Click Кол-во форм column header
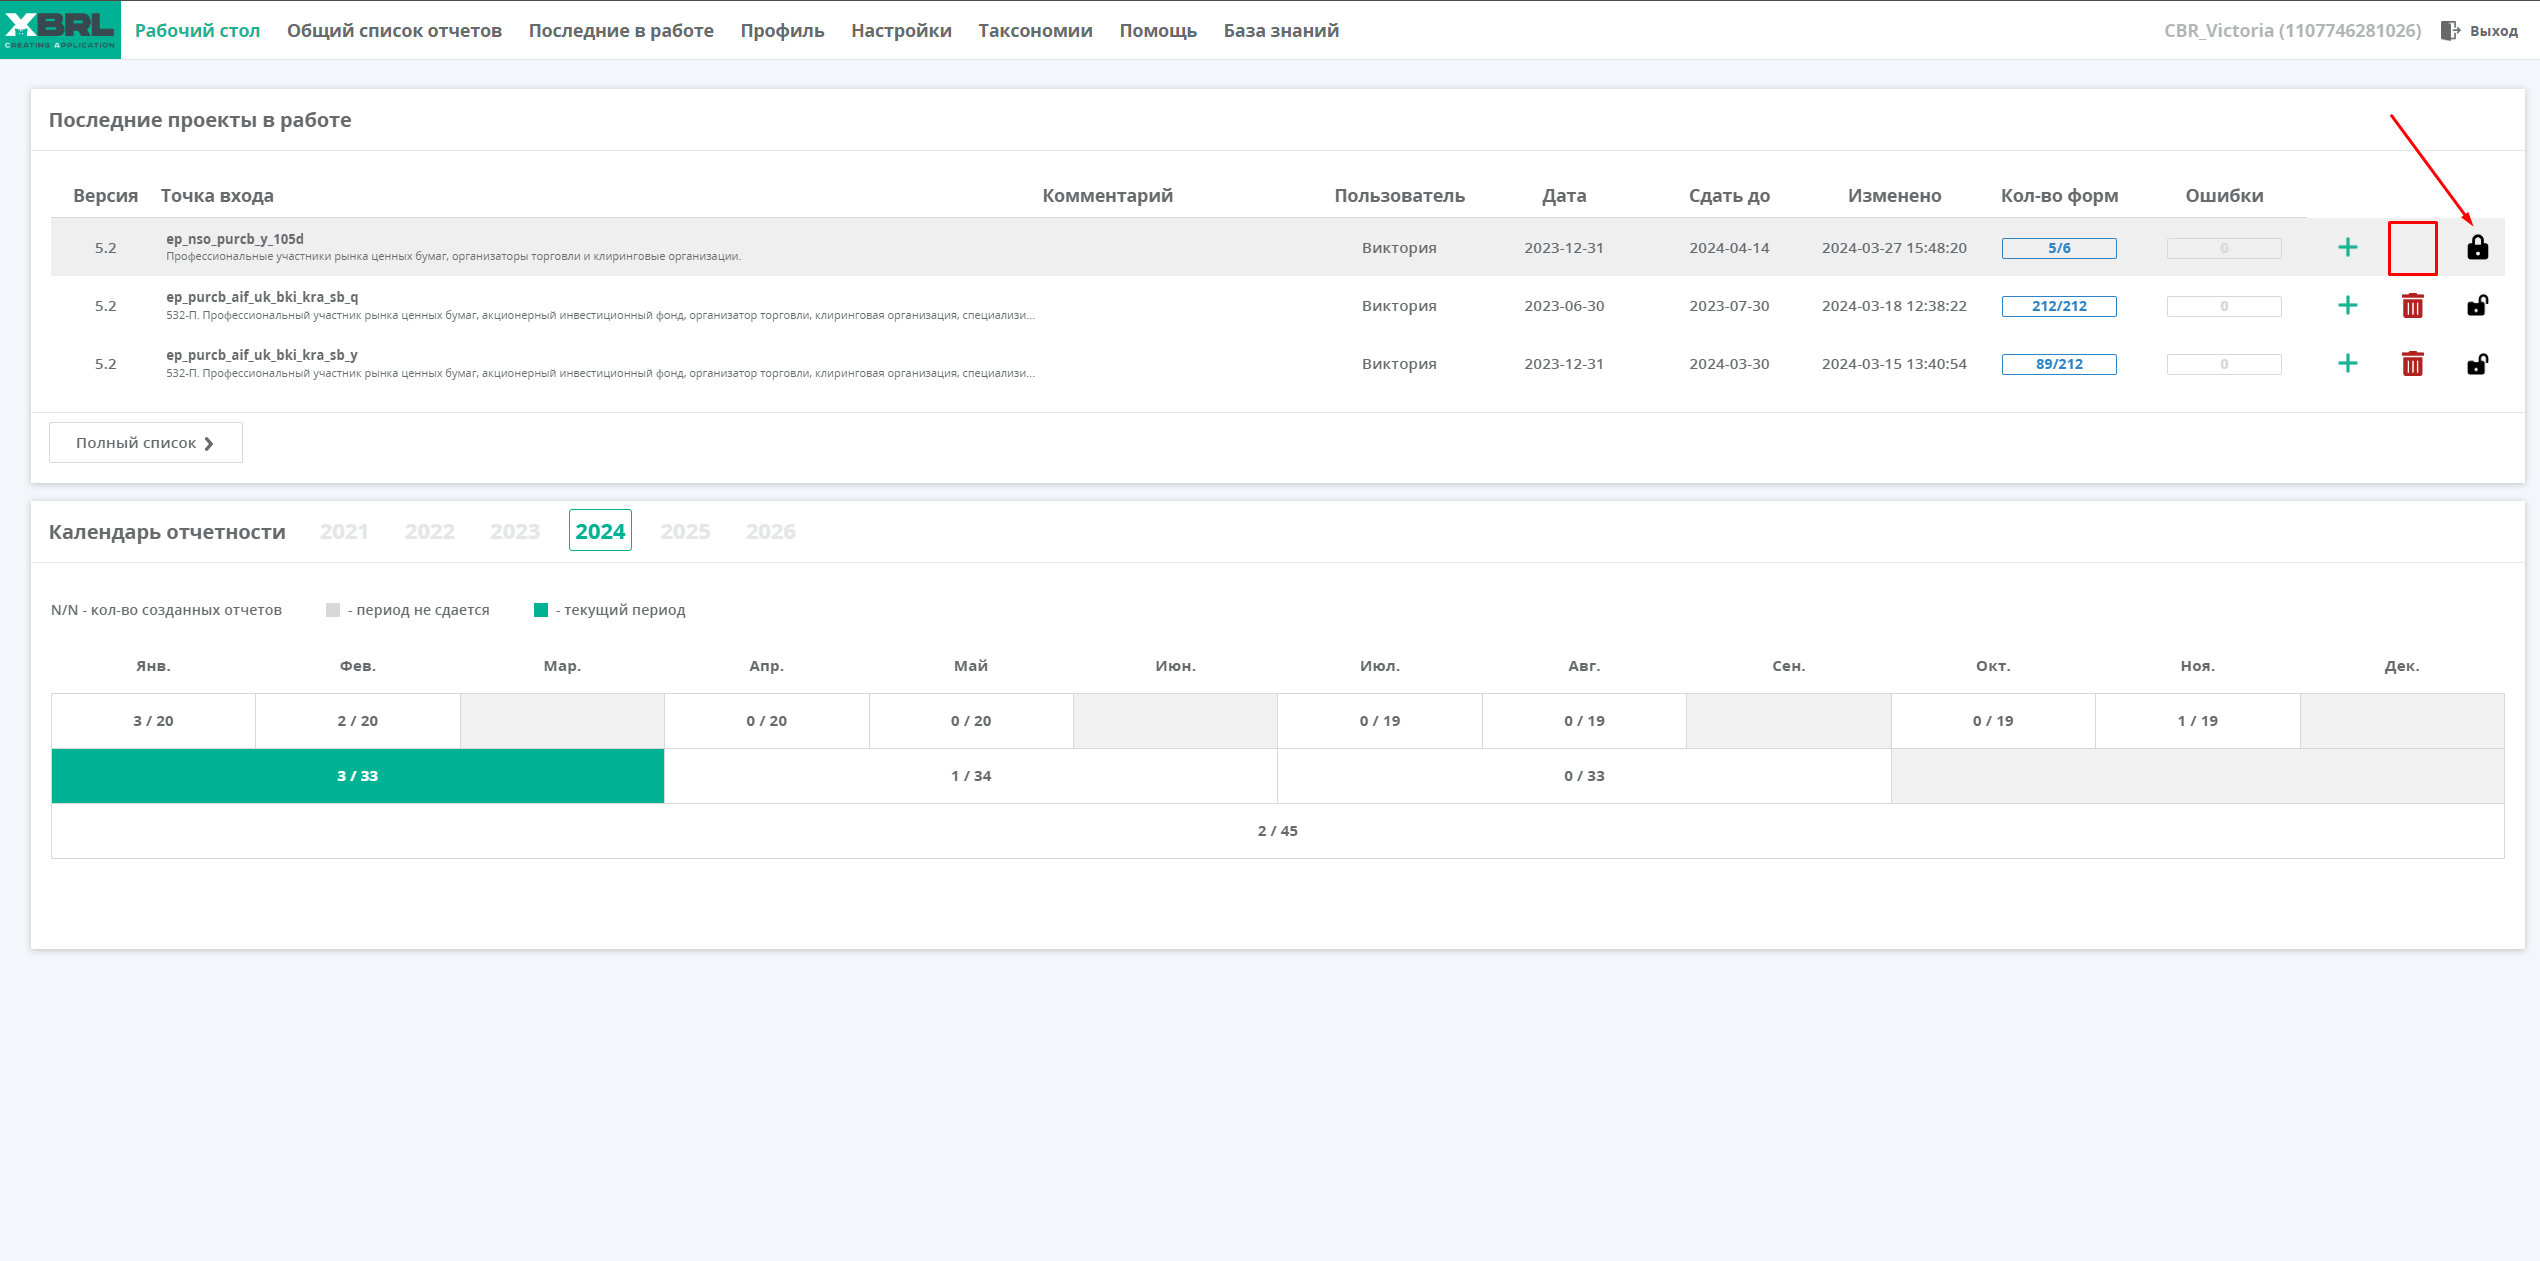 pos(2059,196)
